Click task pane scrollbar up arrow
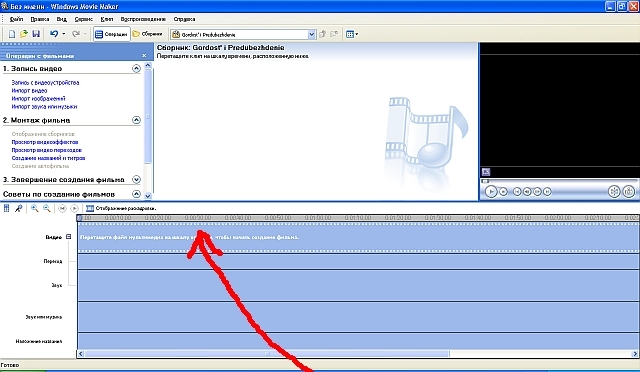Viewport: 640px width, 372px height. 148,65
